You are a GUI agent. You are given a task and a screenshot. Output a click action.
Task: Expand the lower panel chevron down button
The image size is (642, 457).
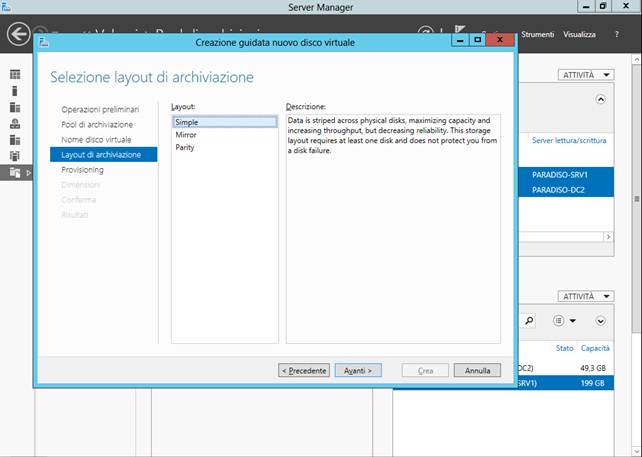[600, 320]
